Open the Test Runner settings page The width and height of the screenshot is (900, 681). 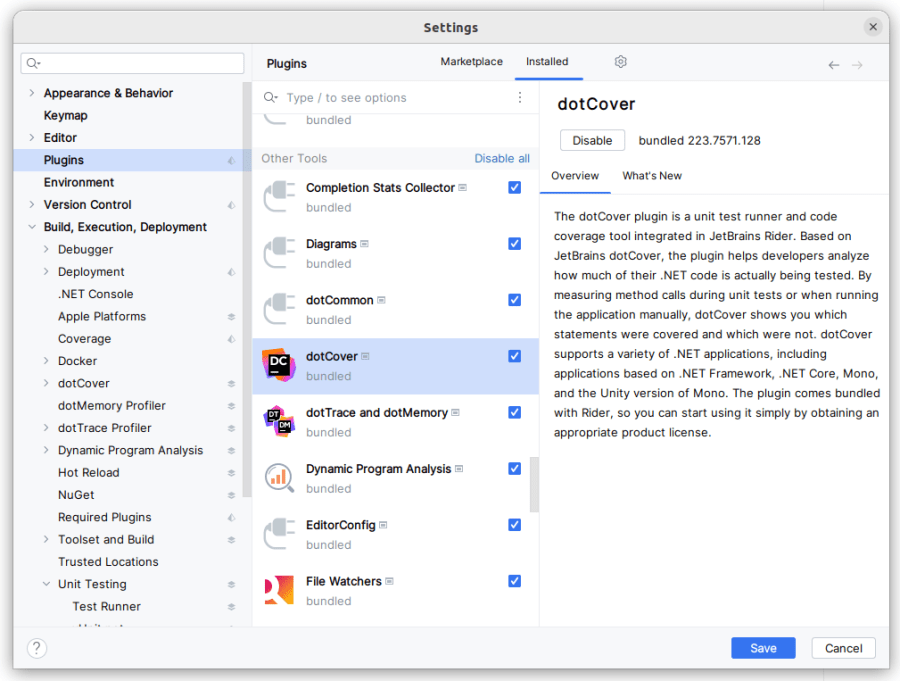tap(106, 606)
